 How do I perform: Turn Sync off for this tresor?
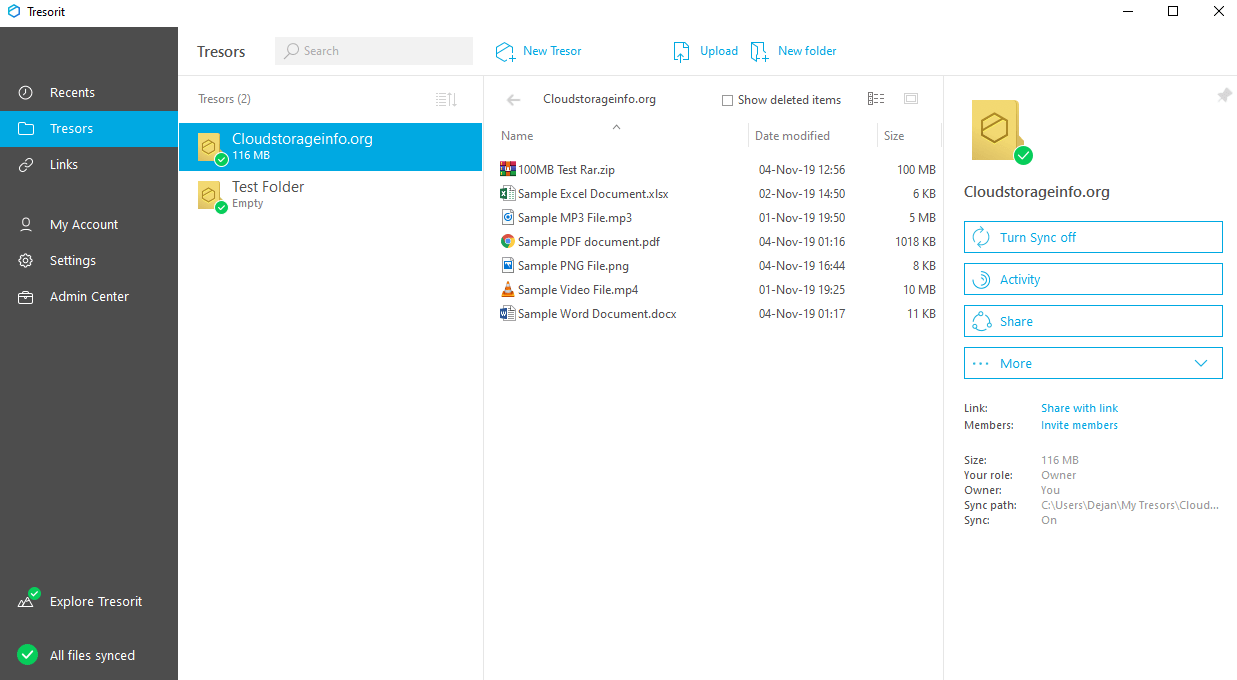pyautogui.click(x=1092, y=237)
